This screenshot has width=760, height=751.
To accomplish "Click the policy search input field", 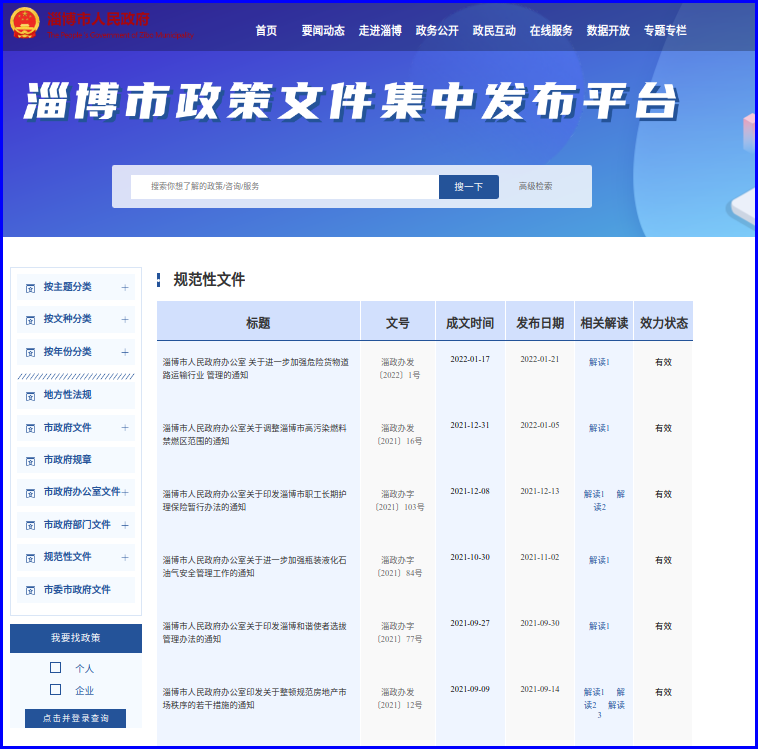I will tap(284, 187).
